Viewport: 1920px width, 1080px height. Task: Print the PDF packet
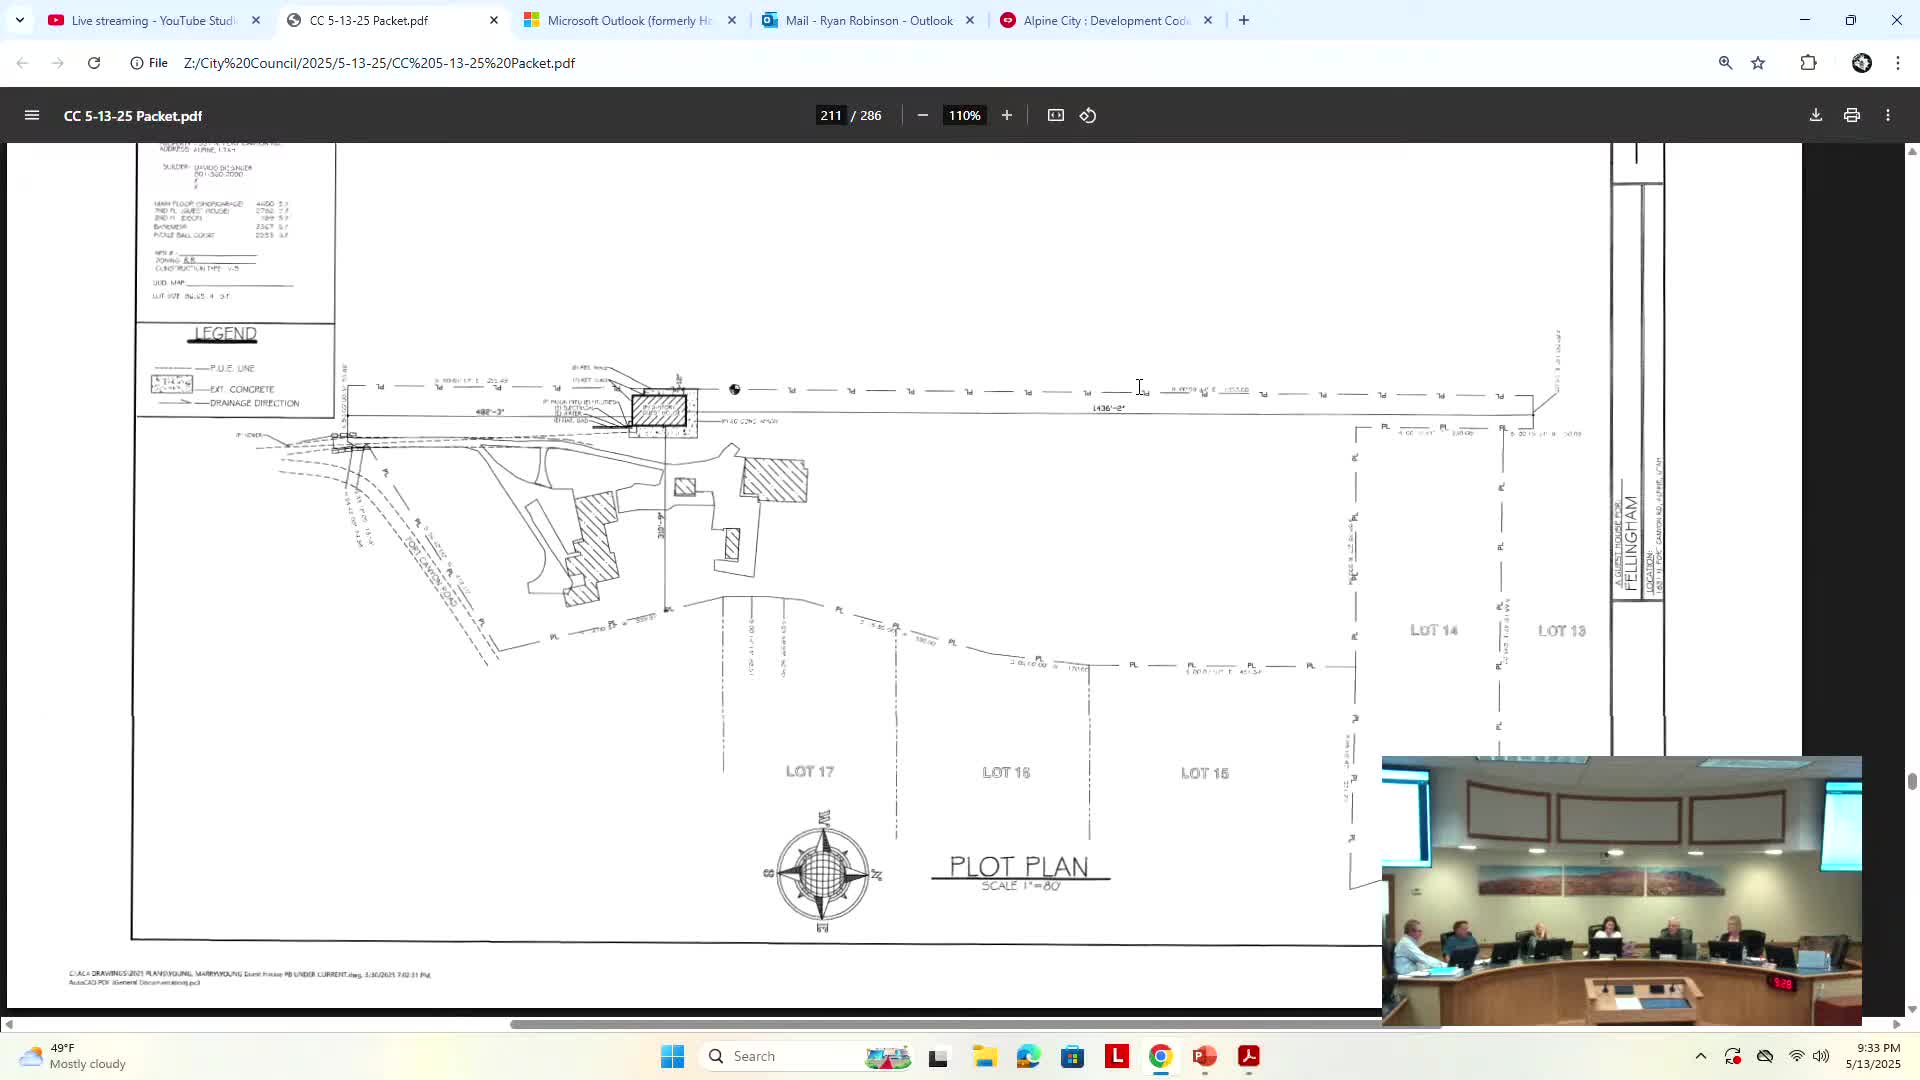(x=1852, y=116)
